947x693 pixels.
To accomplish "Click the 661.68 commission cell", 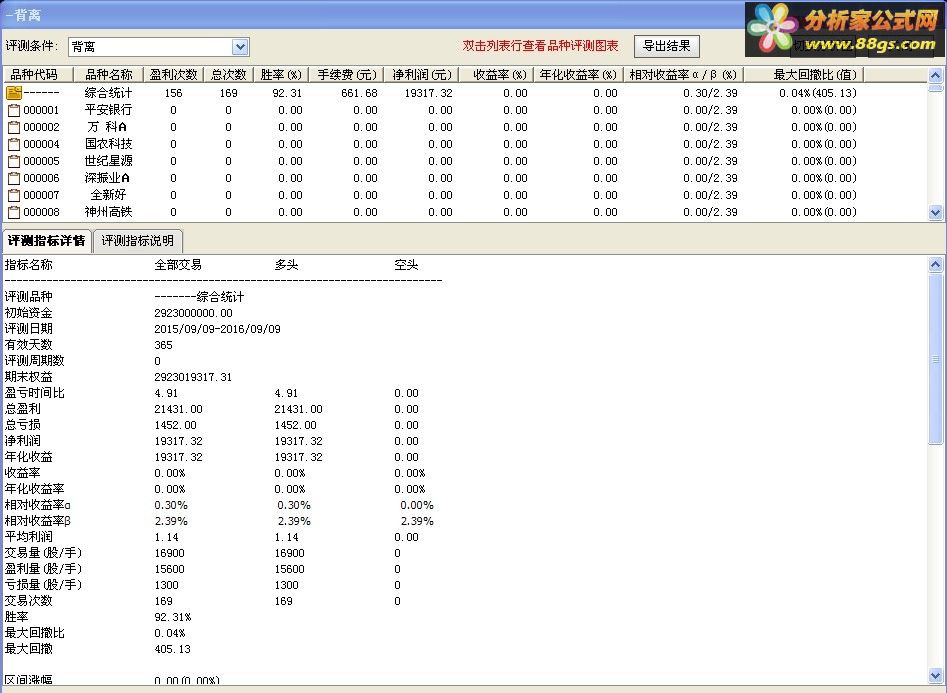I will pyautogui.click(x=359, y=93).
